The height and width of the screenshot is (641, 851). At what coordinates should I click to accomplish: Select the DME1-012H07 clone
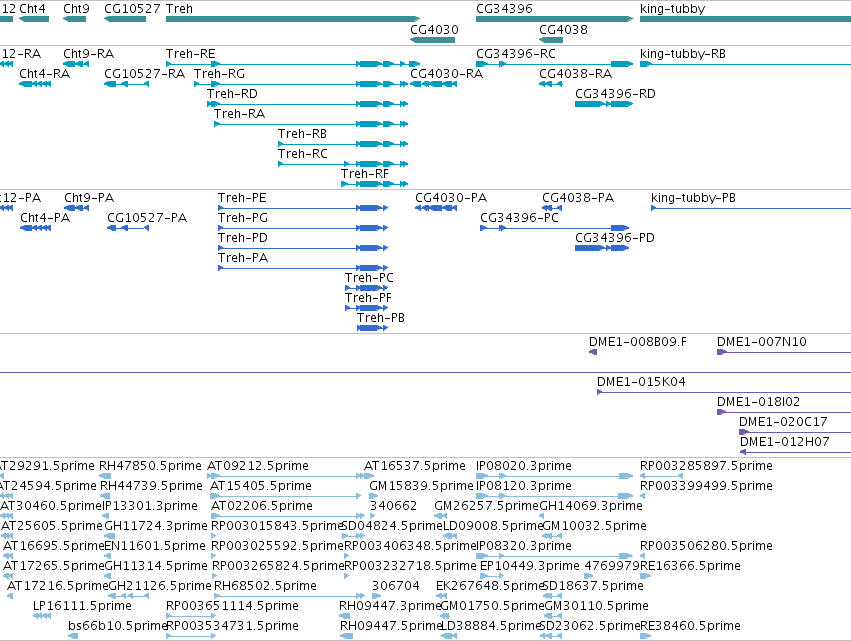coord(795,452)
